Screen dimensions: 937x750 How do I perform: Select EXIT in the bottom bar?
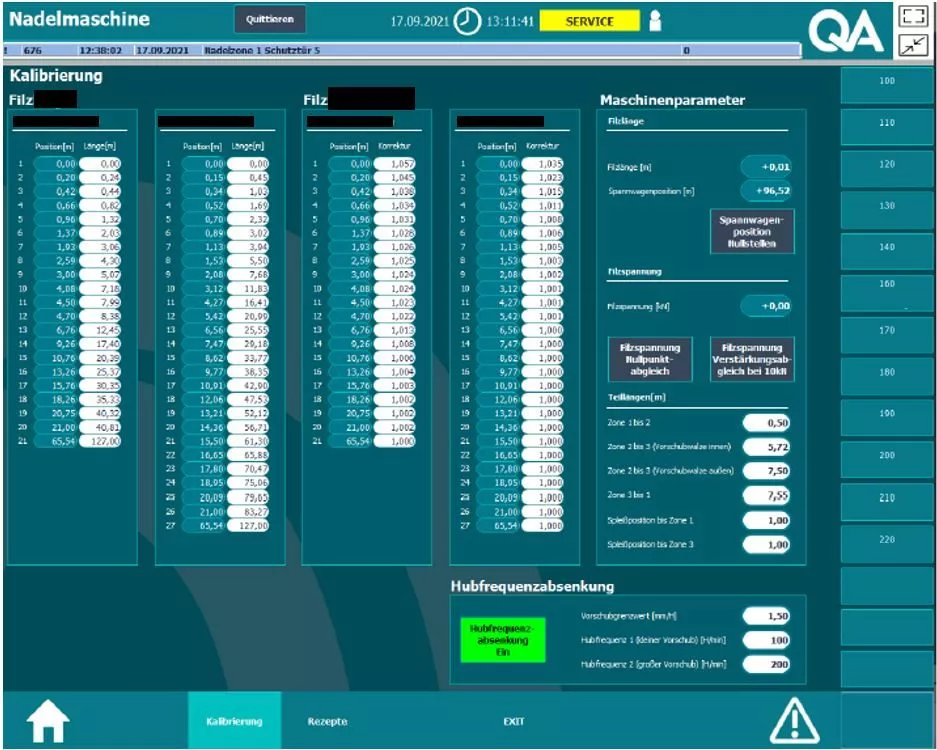pyautogui.click(x=513, y=721)
